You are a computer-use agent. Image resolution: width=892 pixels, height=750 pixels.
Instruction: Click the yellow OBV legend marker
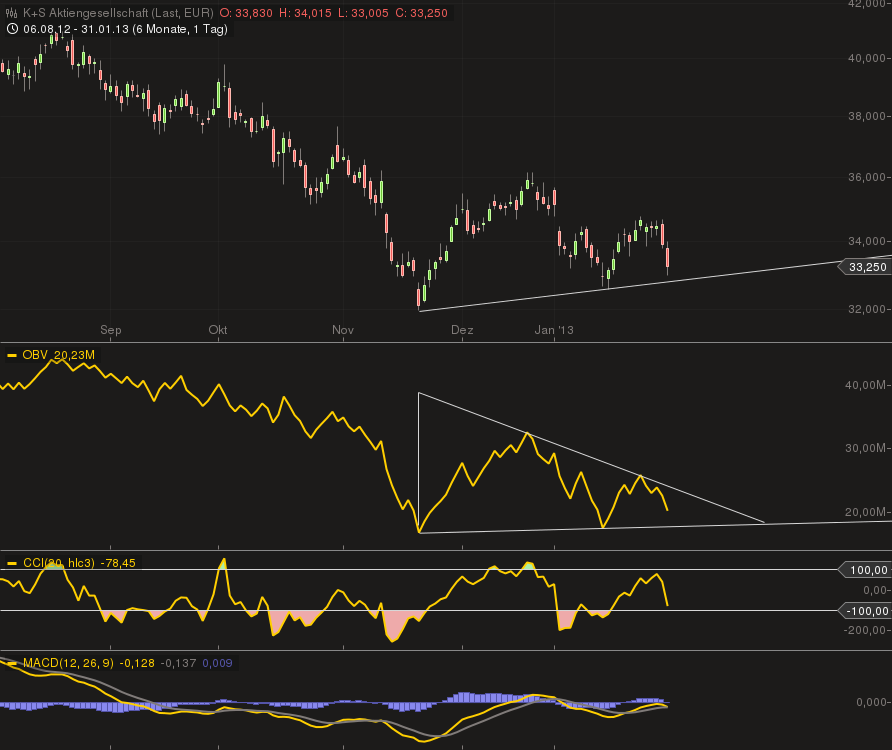click(x=12, y=356)
